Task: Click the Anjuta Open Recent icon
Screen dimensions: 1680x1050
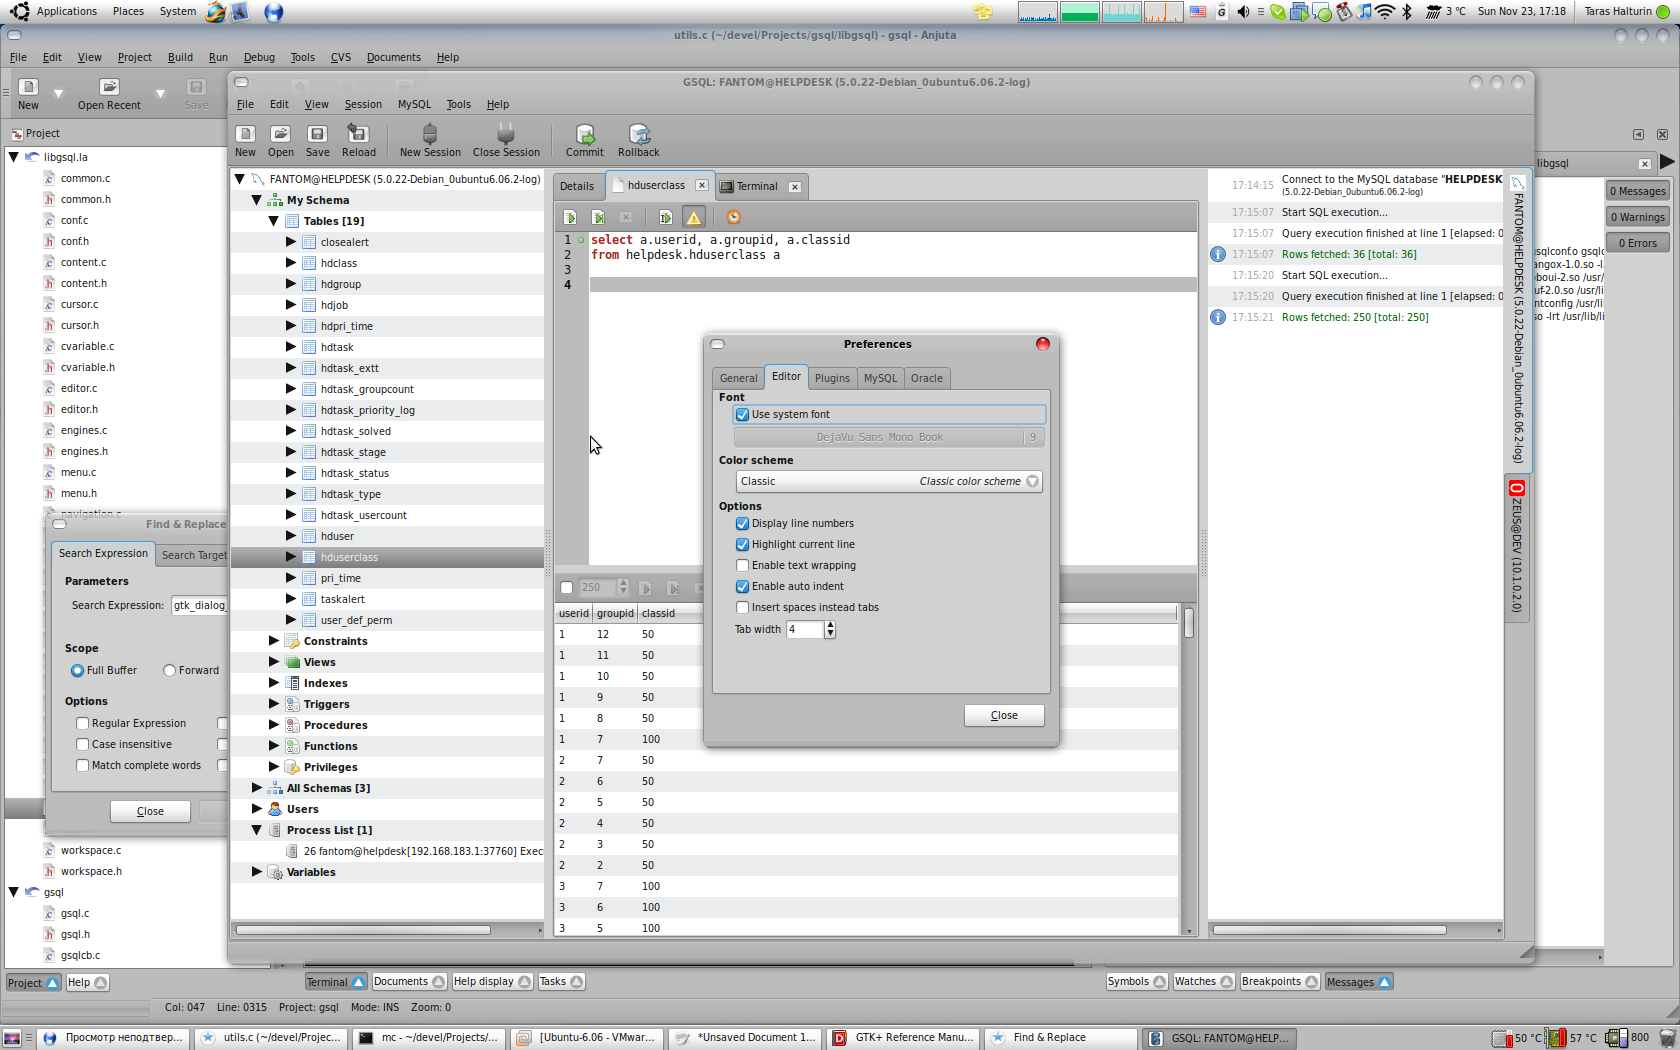Action: (x=109, y=87)
